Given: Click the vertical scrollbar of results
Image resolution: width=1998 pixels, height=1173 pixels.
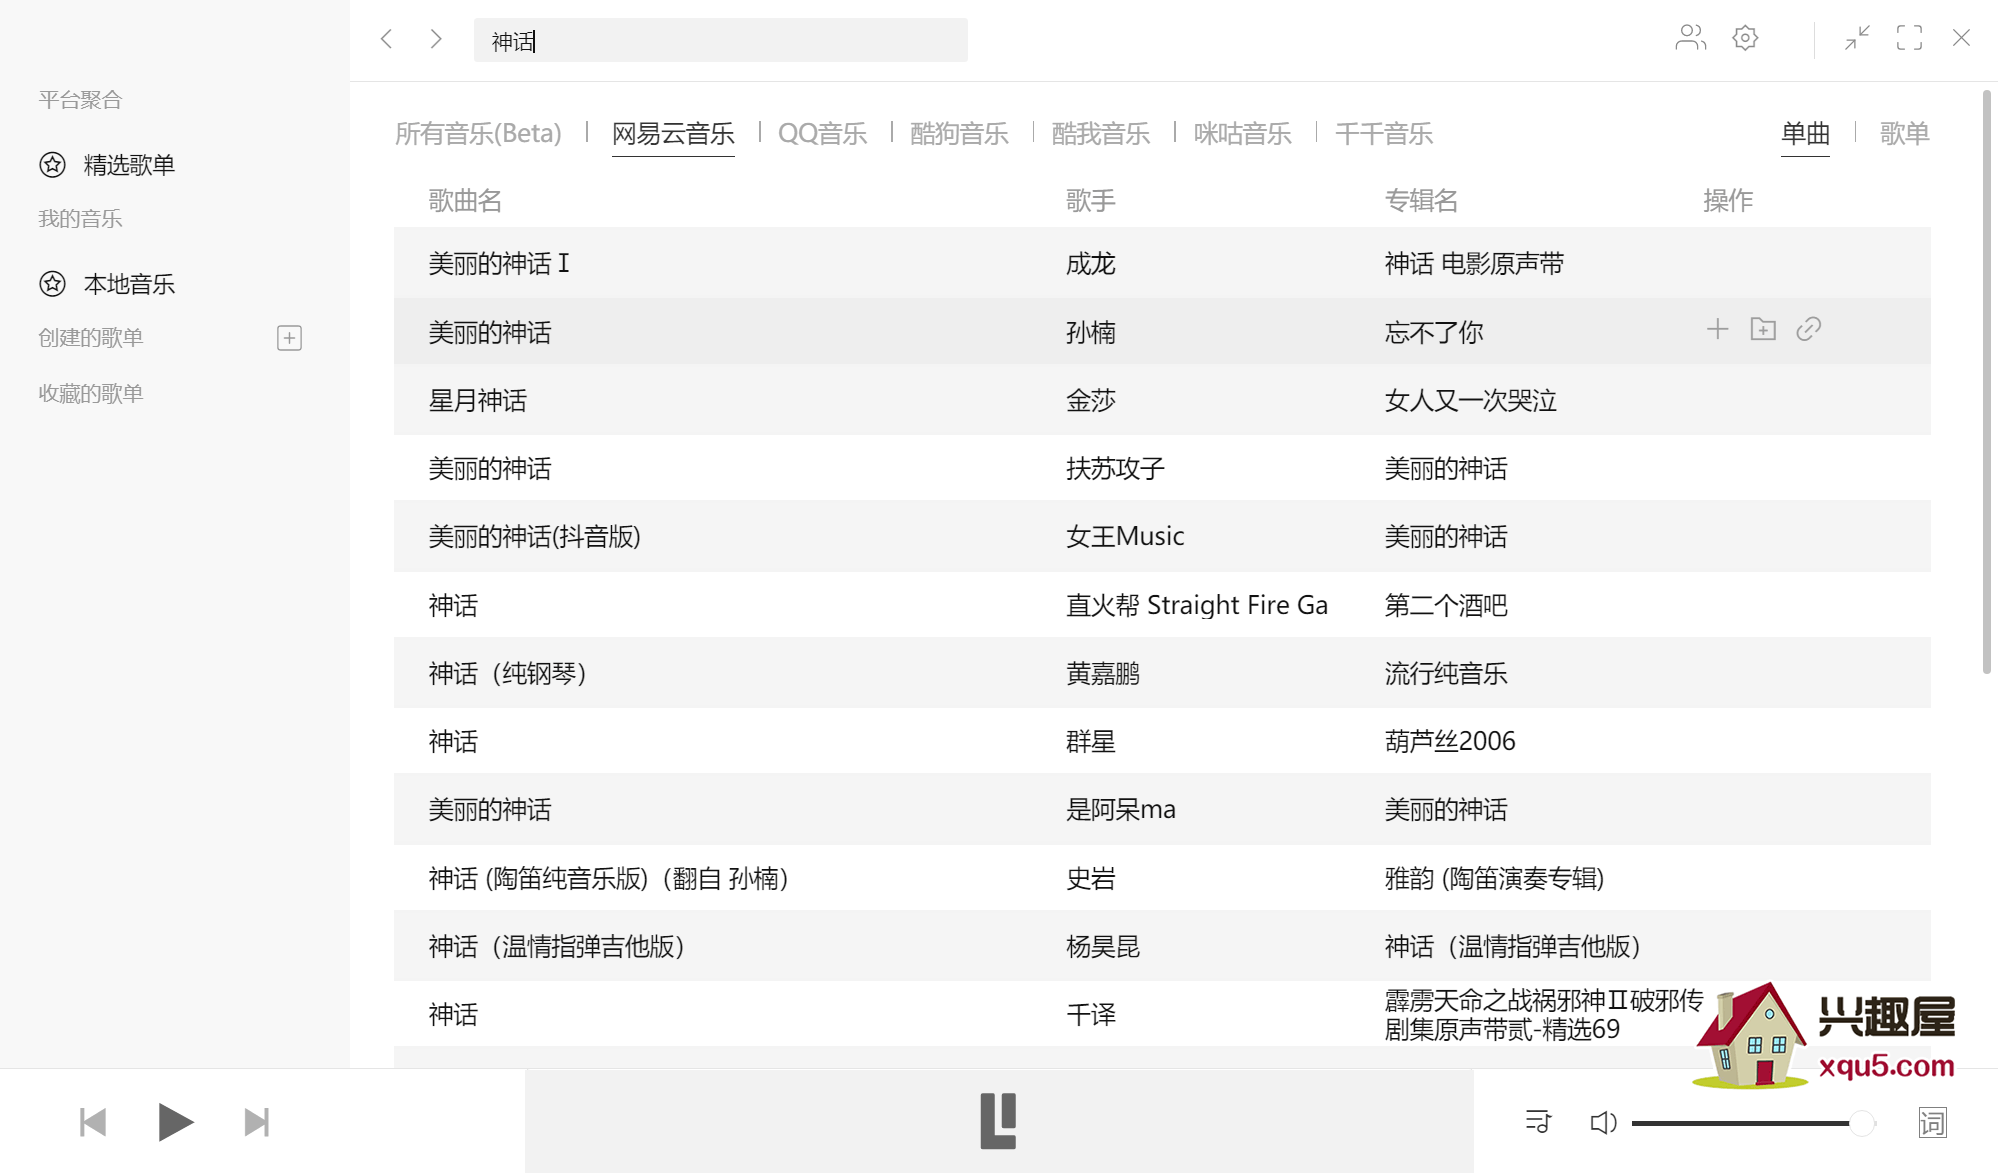Looking at the screenshot, I should [x=1986, y=381].
